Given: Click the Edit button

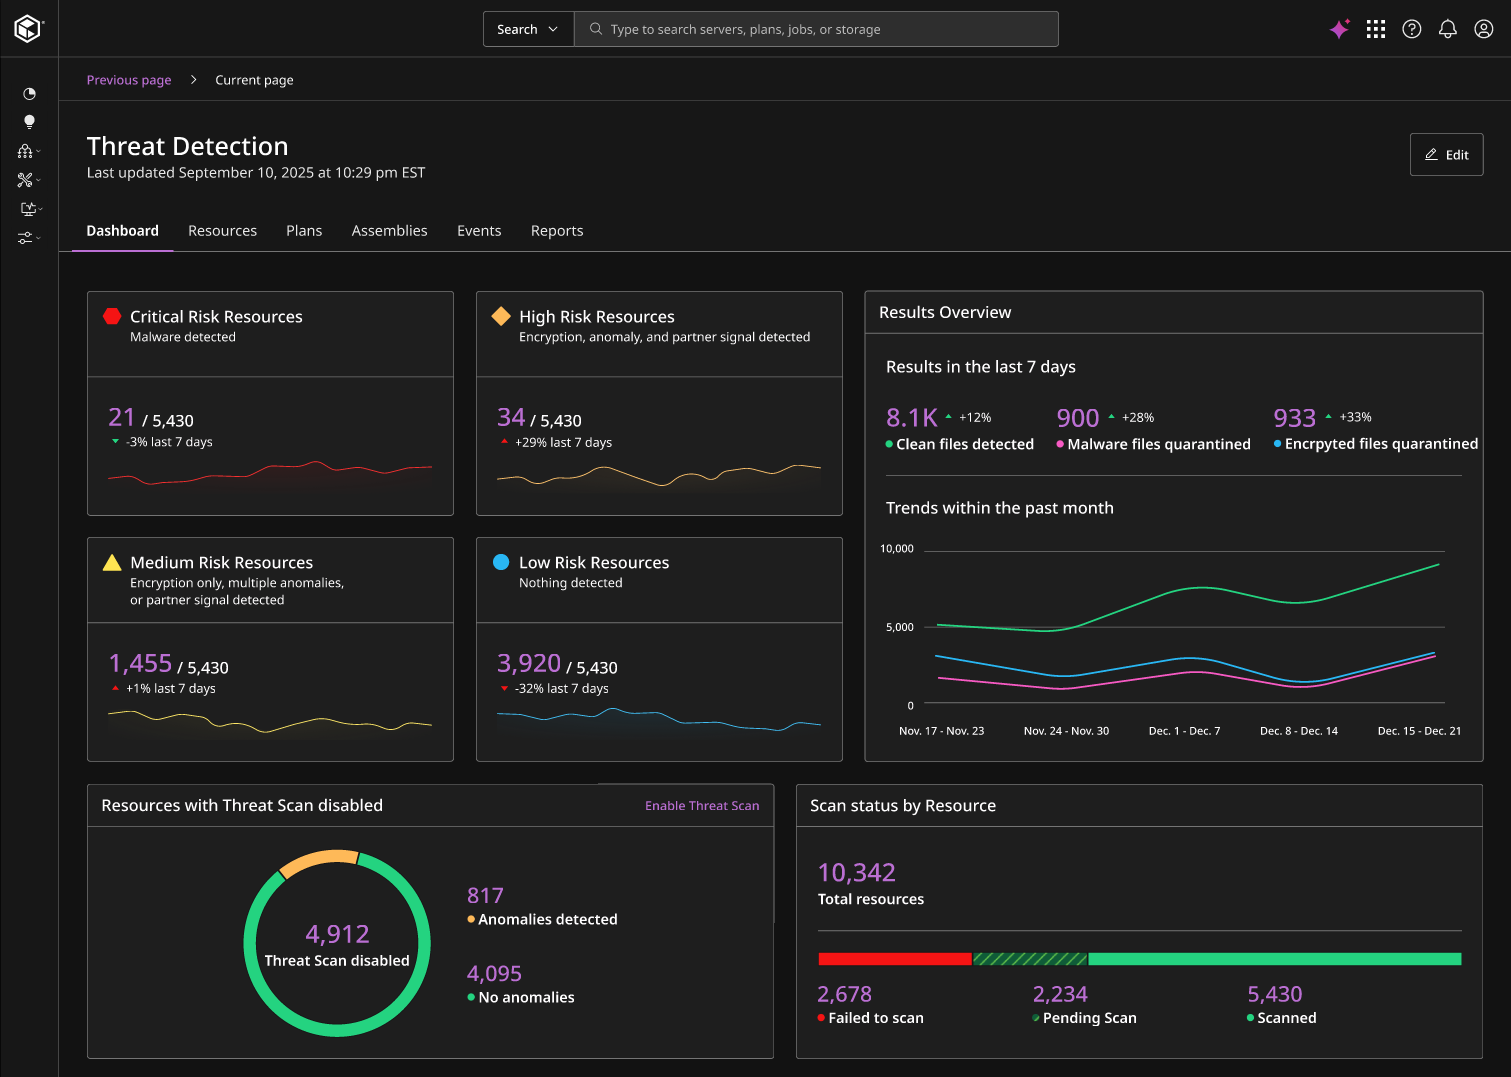Looking at the screenshot, I should pos(1446,155).
